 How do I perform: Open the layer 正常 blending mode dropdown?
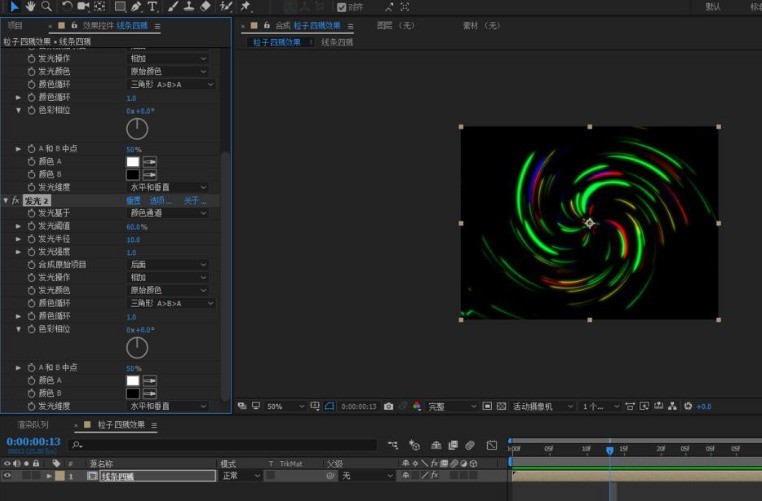click(241, 476)
